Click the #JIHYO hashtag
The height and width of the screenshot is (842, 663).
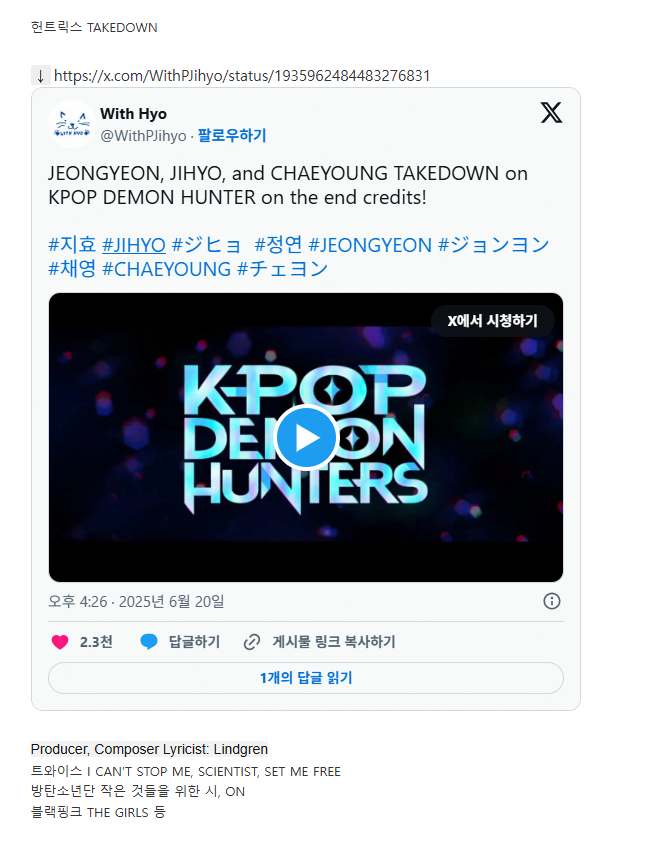click(x=134, y=245)
